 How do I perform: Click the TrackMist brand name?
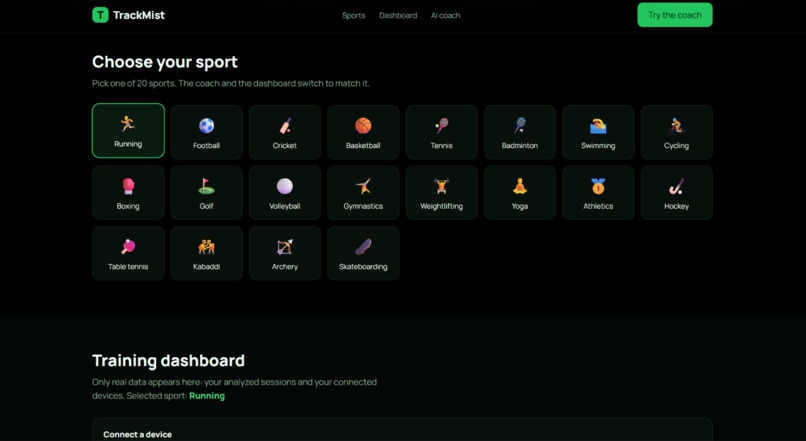point(139,15)
